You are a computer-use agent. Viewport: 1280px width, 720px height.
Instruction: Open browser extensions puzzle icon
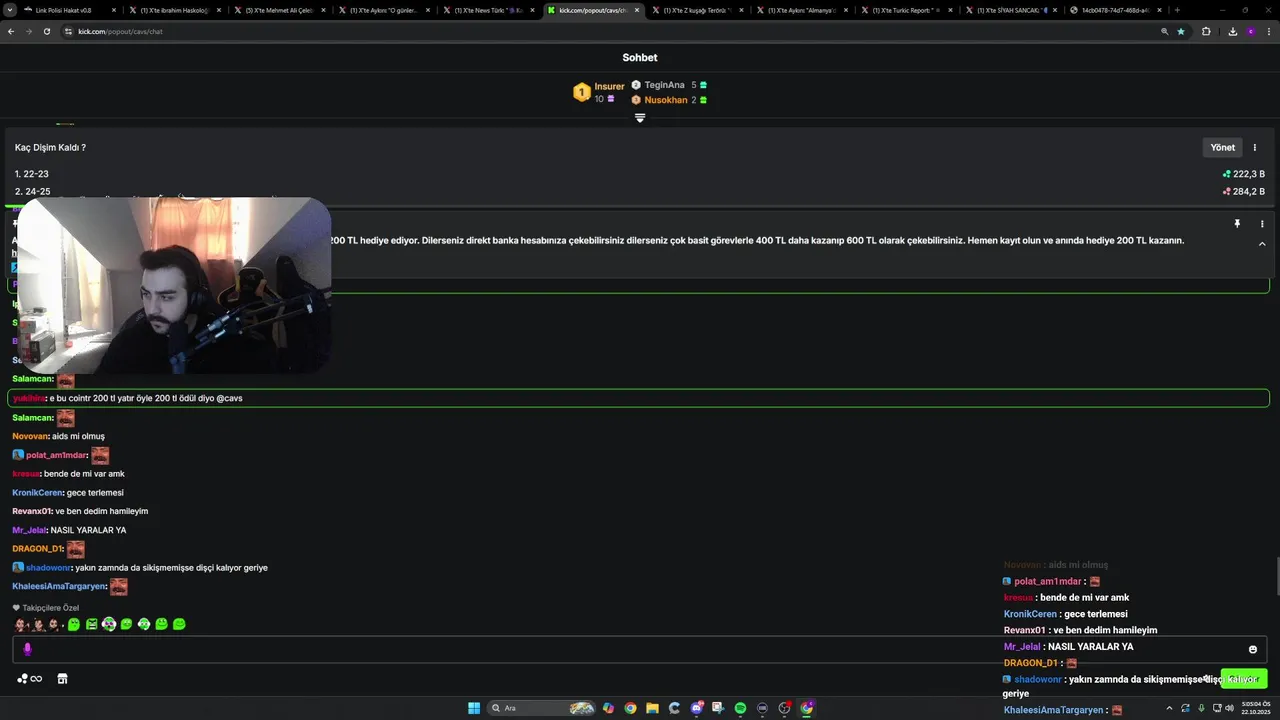coord(1206,31)
